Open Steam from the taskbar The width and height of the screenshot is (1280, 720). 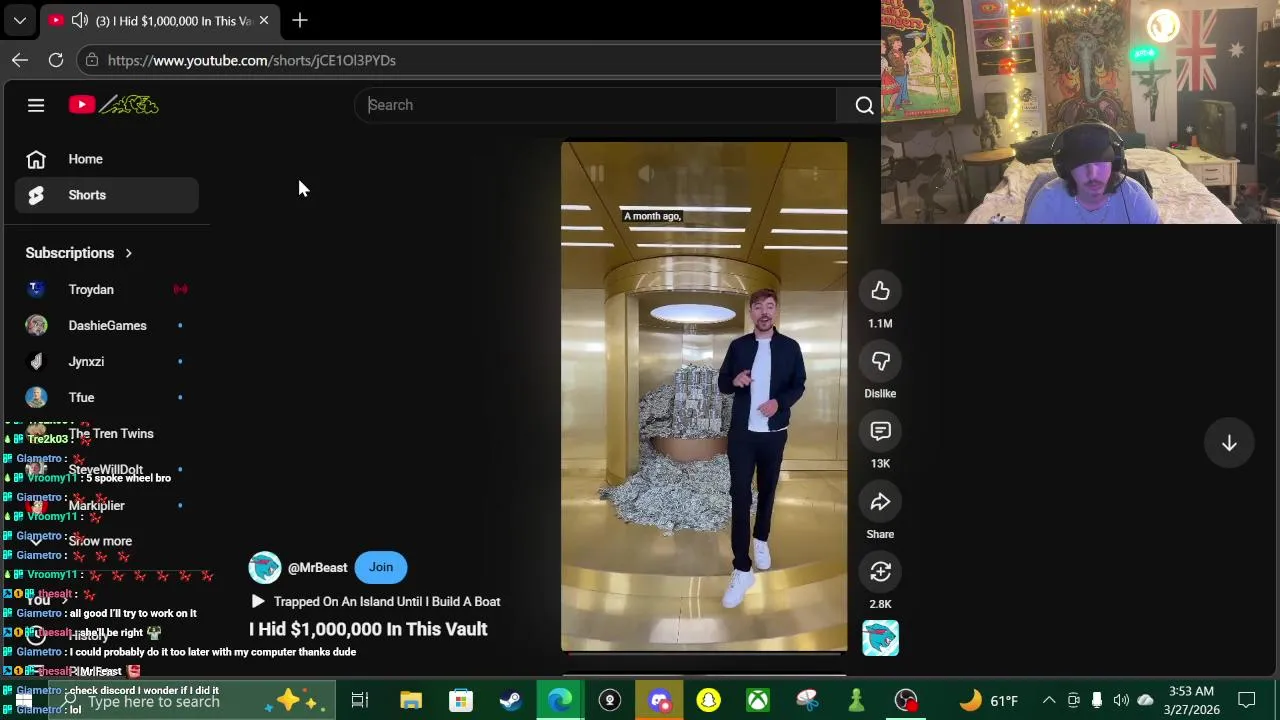click(x=510, y=701)
